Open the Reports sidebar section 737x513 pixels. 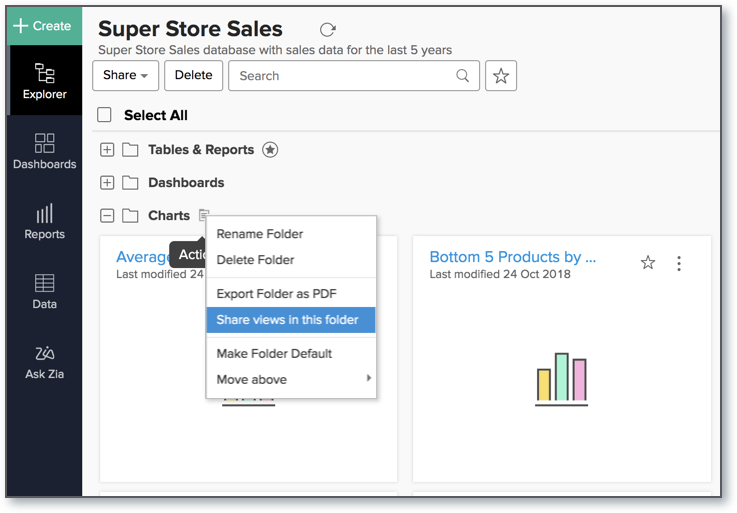[44, 221]
